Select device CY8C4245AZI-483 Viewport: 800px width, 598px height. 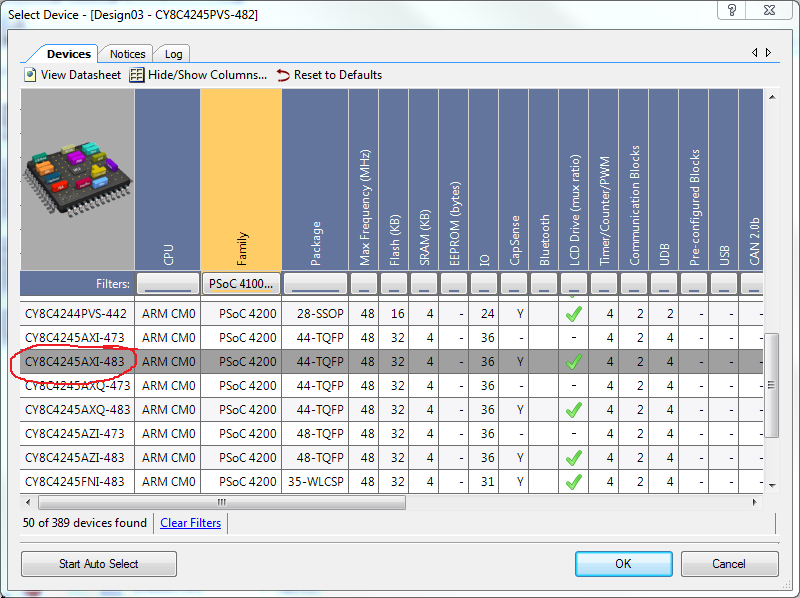[74, 458]
